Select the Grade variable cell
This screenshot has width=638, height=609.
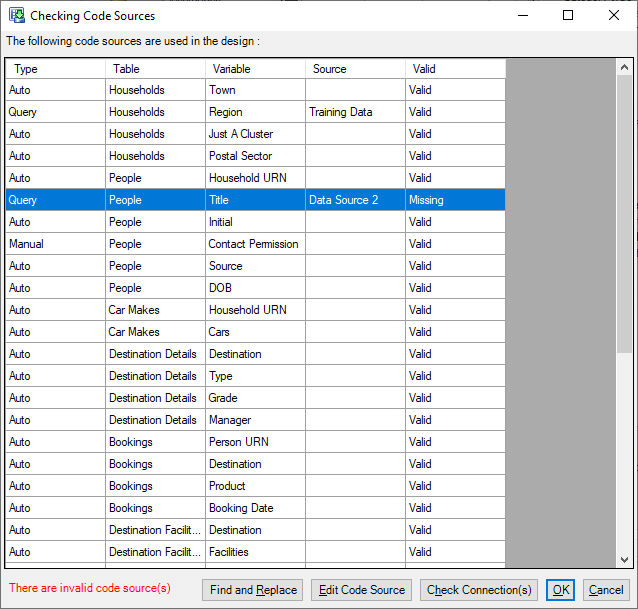coord(256,397)
